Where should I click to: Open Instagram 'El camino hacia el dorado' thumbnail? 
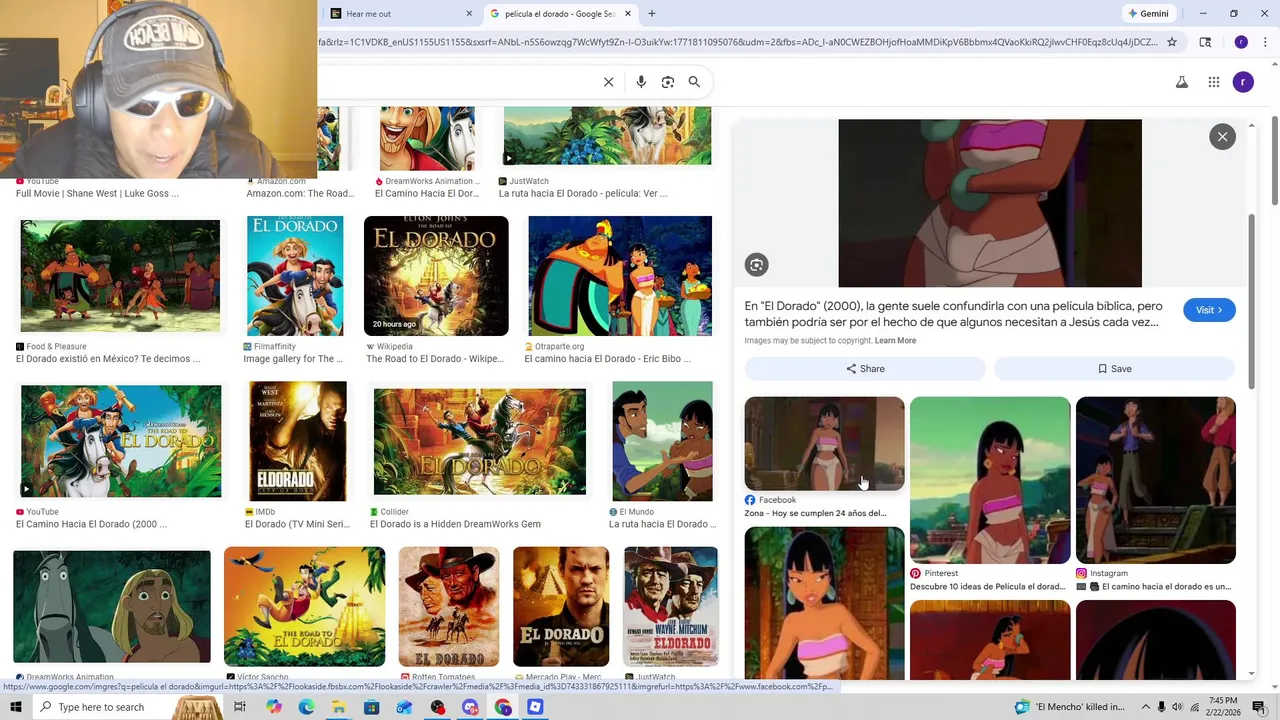click(1156, 480)
